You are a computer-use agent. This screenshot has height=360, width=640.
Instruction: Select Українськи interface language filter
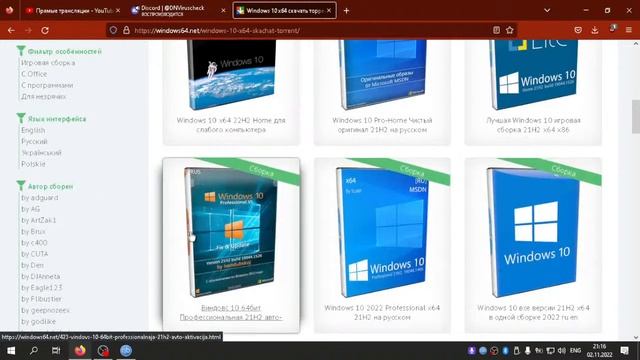(41, 153)
